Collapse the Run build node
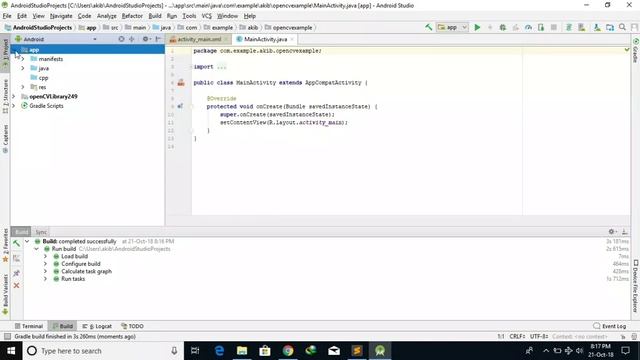This screenshot has height=360, width=640. point(36,249)
